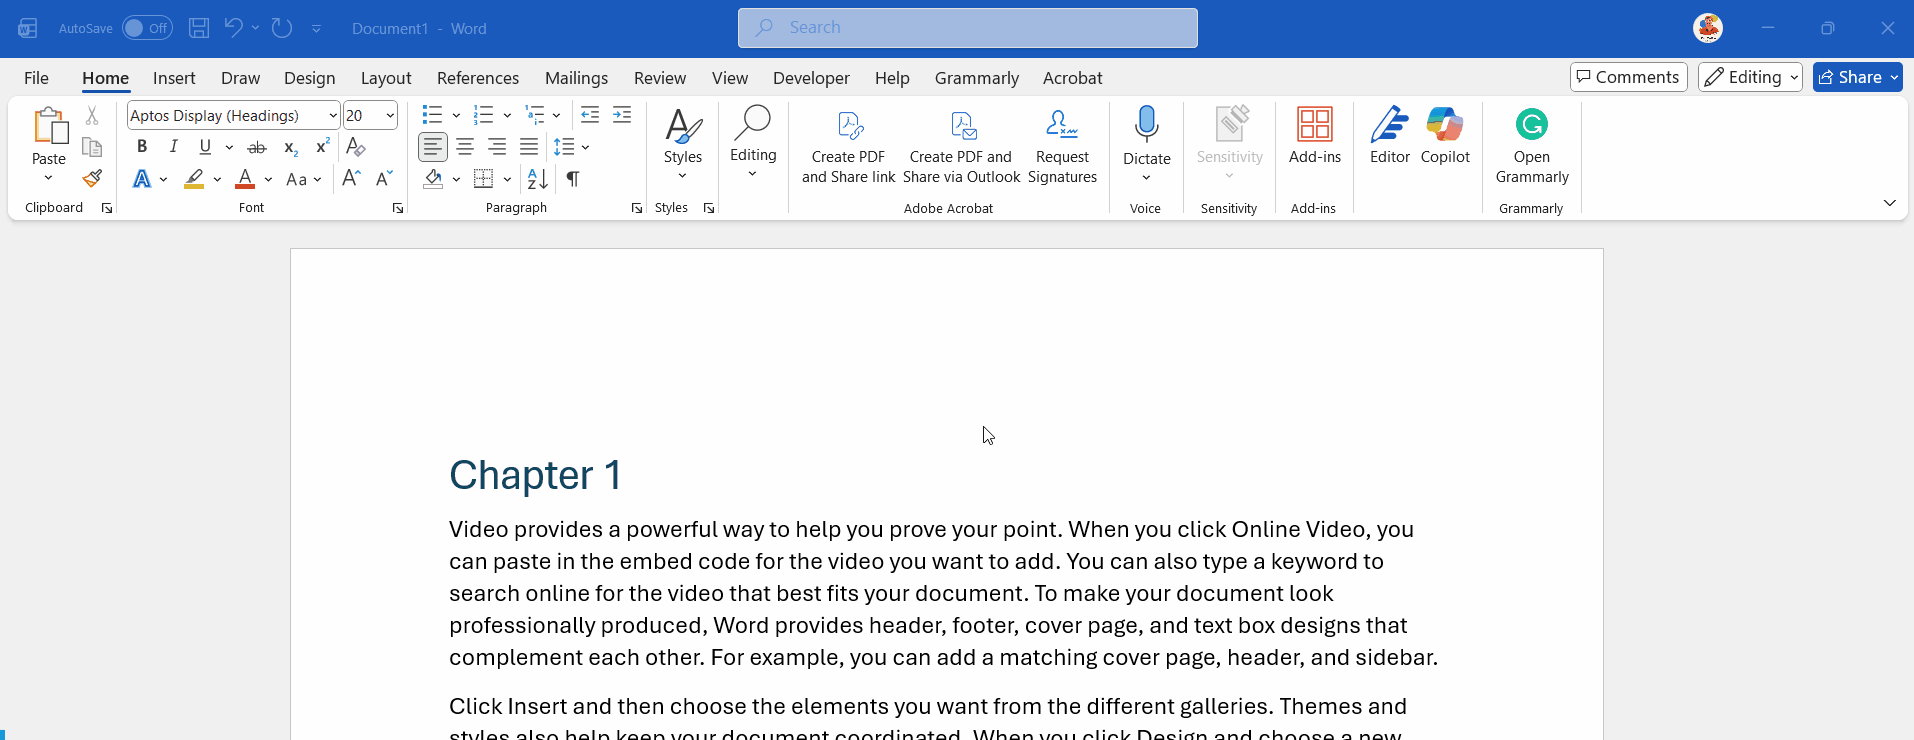Open the highlight color dropdown arrow

217,179
